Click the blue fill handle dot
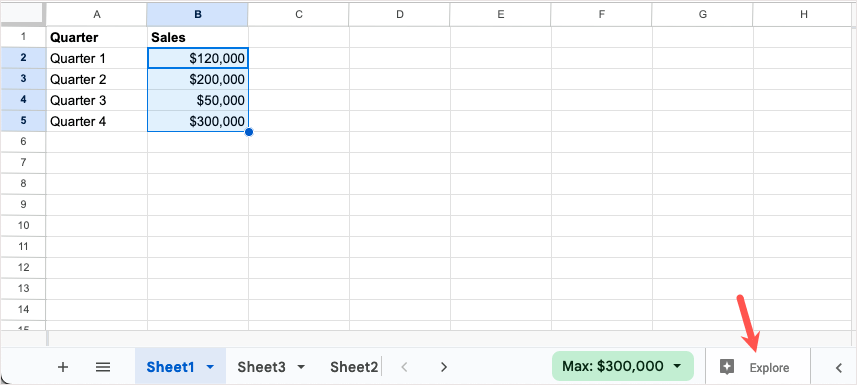 [249, 132]
